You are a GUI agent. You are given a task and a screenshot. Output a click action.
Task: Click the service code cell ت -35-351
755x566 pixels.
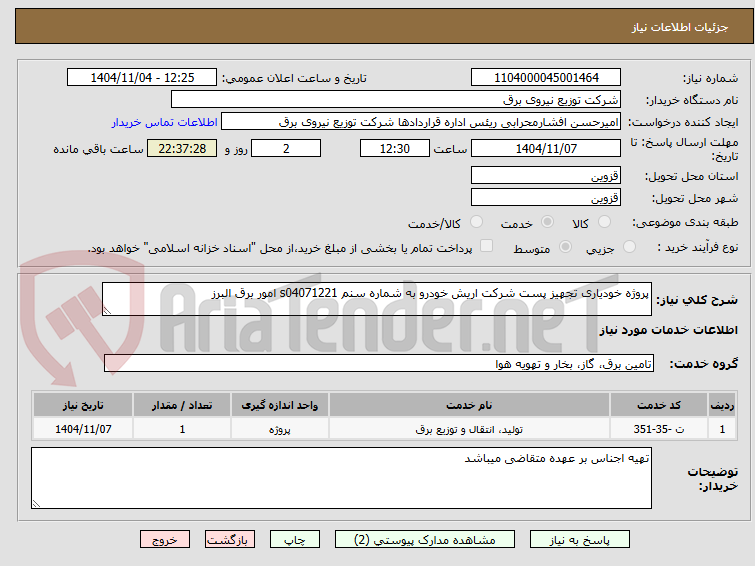[659, 429]
